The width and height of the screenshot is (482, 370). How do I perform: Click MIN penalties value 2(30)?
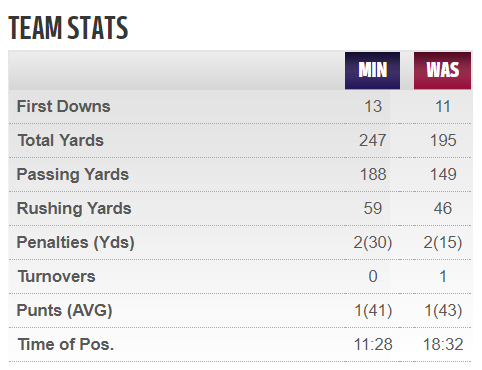[373, 243]
